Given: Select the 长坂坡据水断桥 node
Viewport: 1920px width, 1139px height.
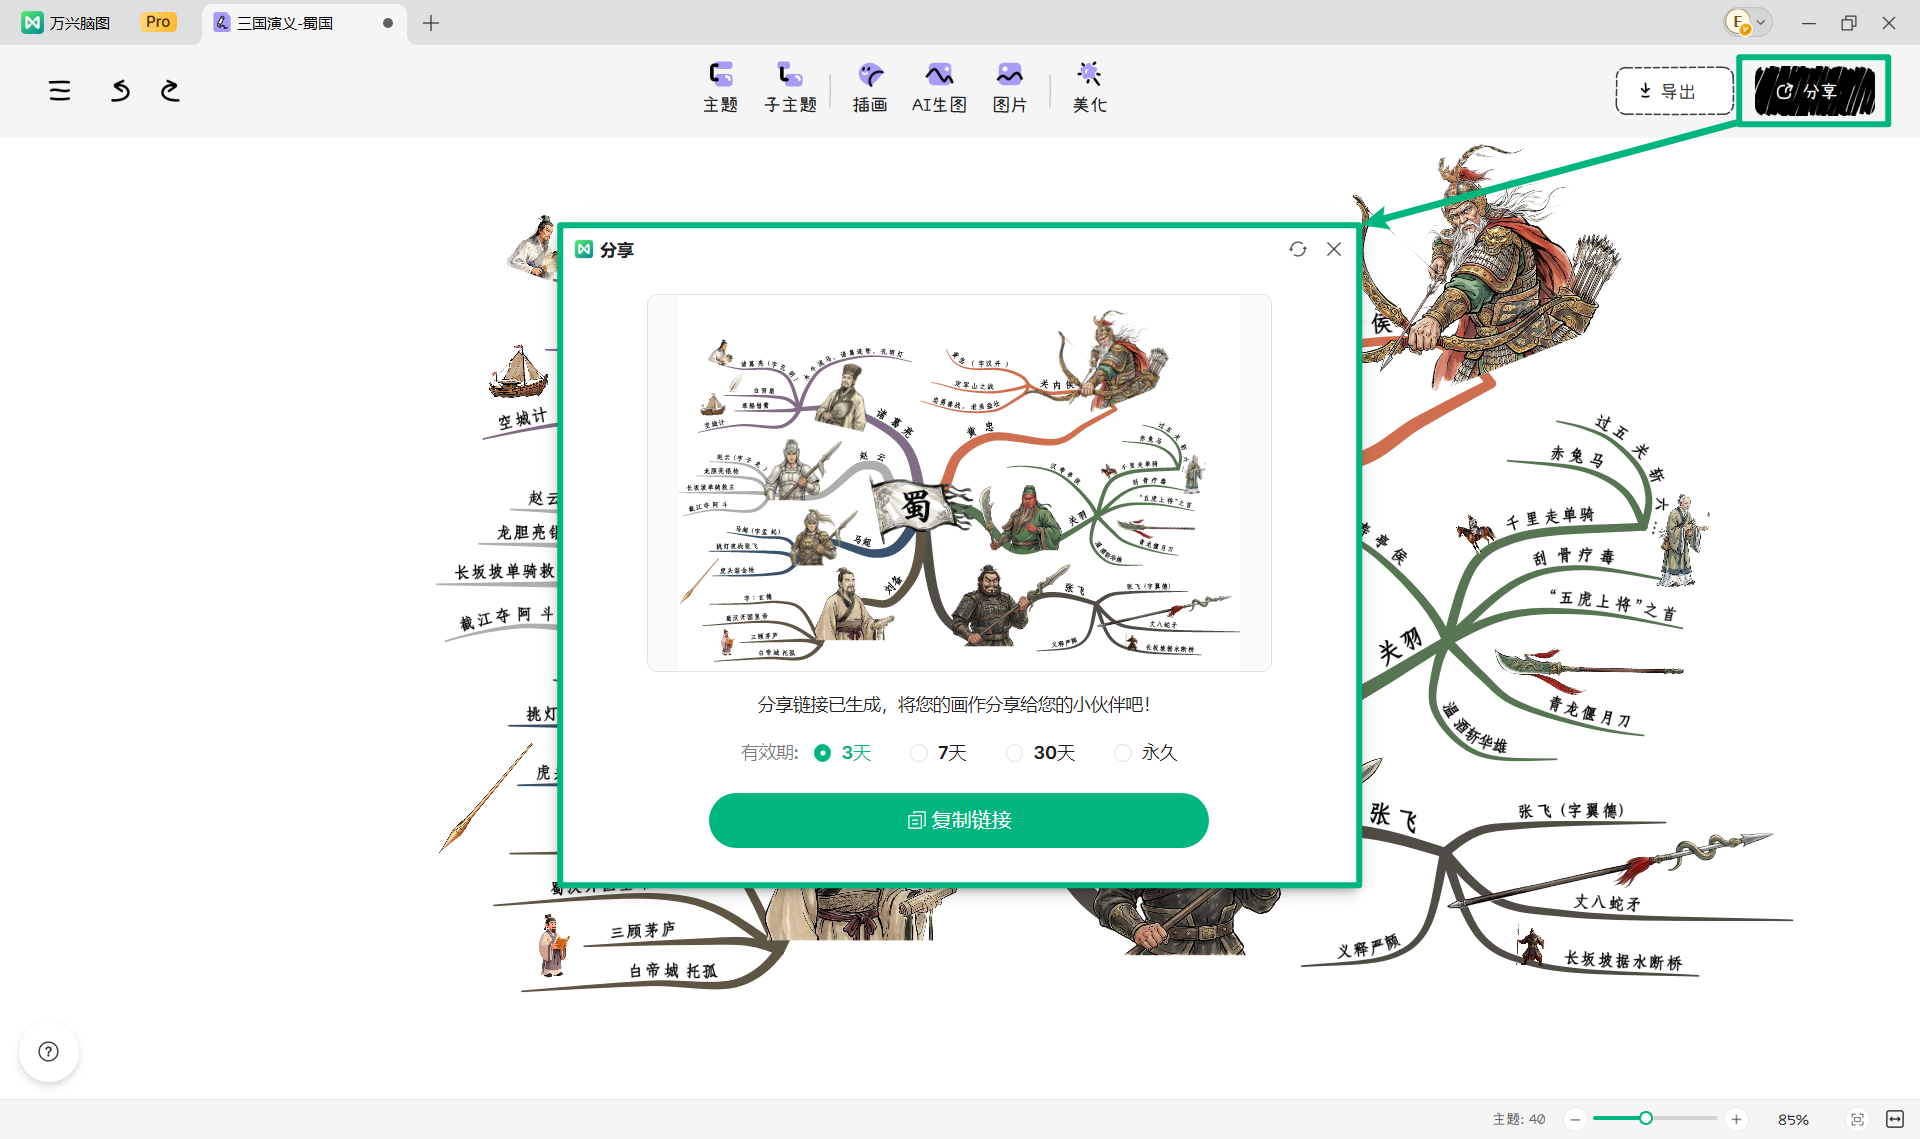Looking at the screenshot, I should 1623,960.
